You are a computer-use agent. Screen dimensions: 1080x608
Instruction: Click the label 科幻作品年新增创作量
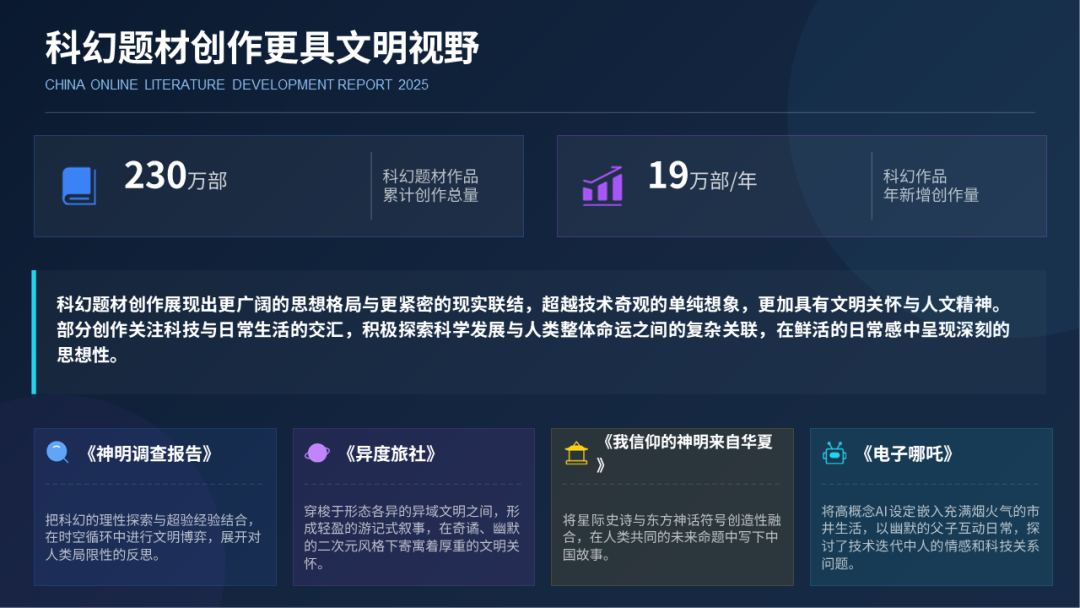(931, 186)
